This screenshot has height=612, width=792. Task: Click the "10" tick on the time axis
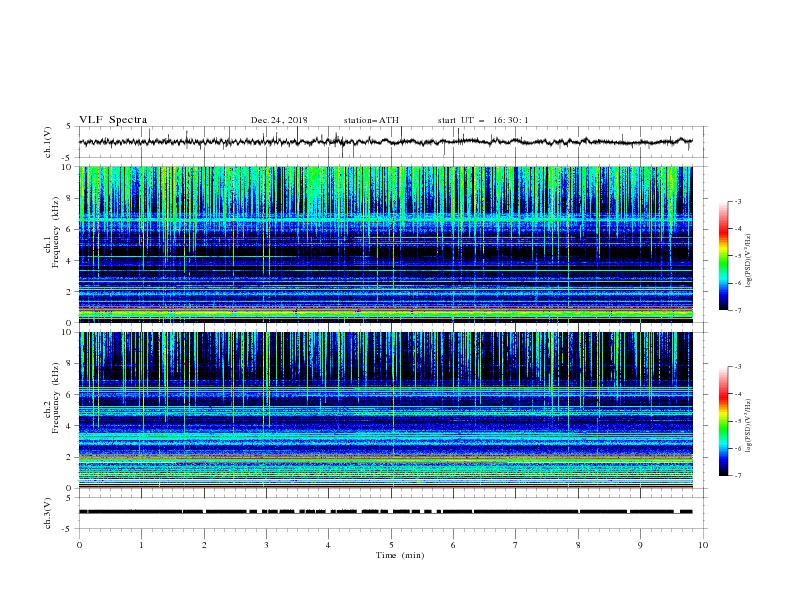(703, 545)
